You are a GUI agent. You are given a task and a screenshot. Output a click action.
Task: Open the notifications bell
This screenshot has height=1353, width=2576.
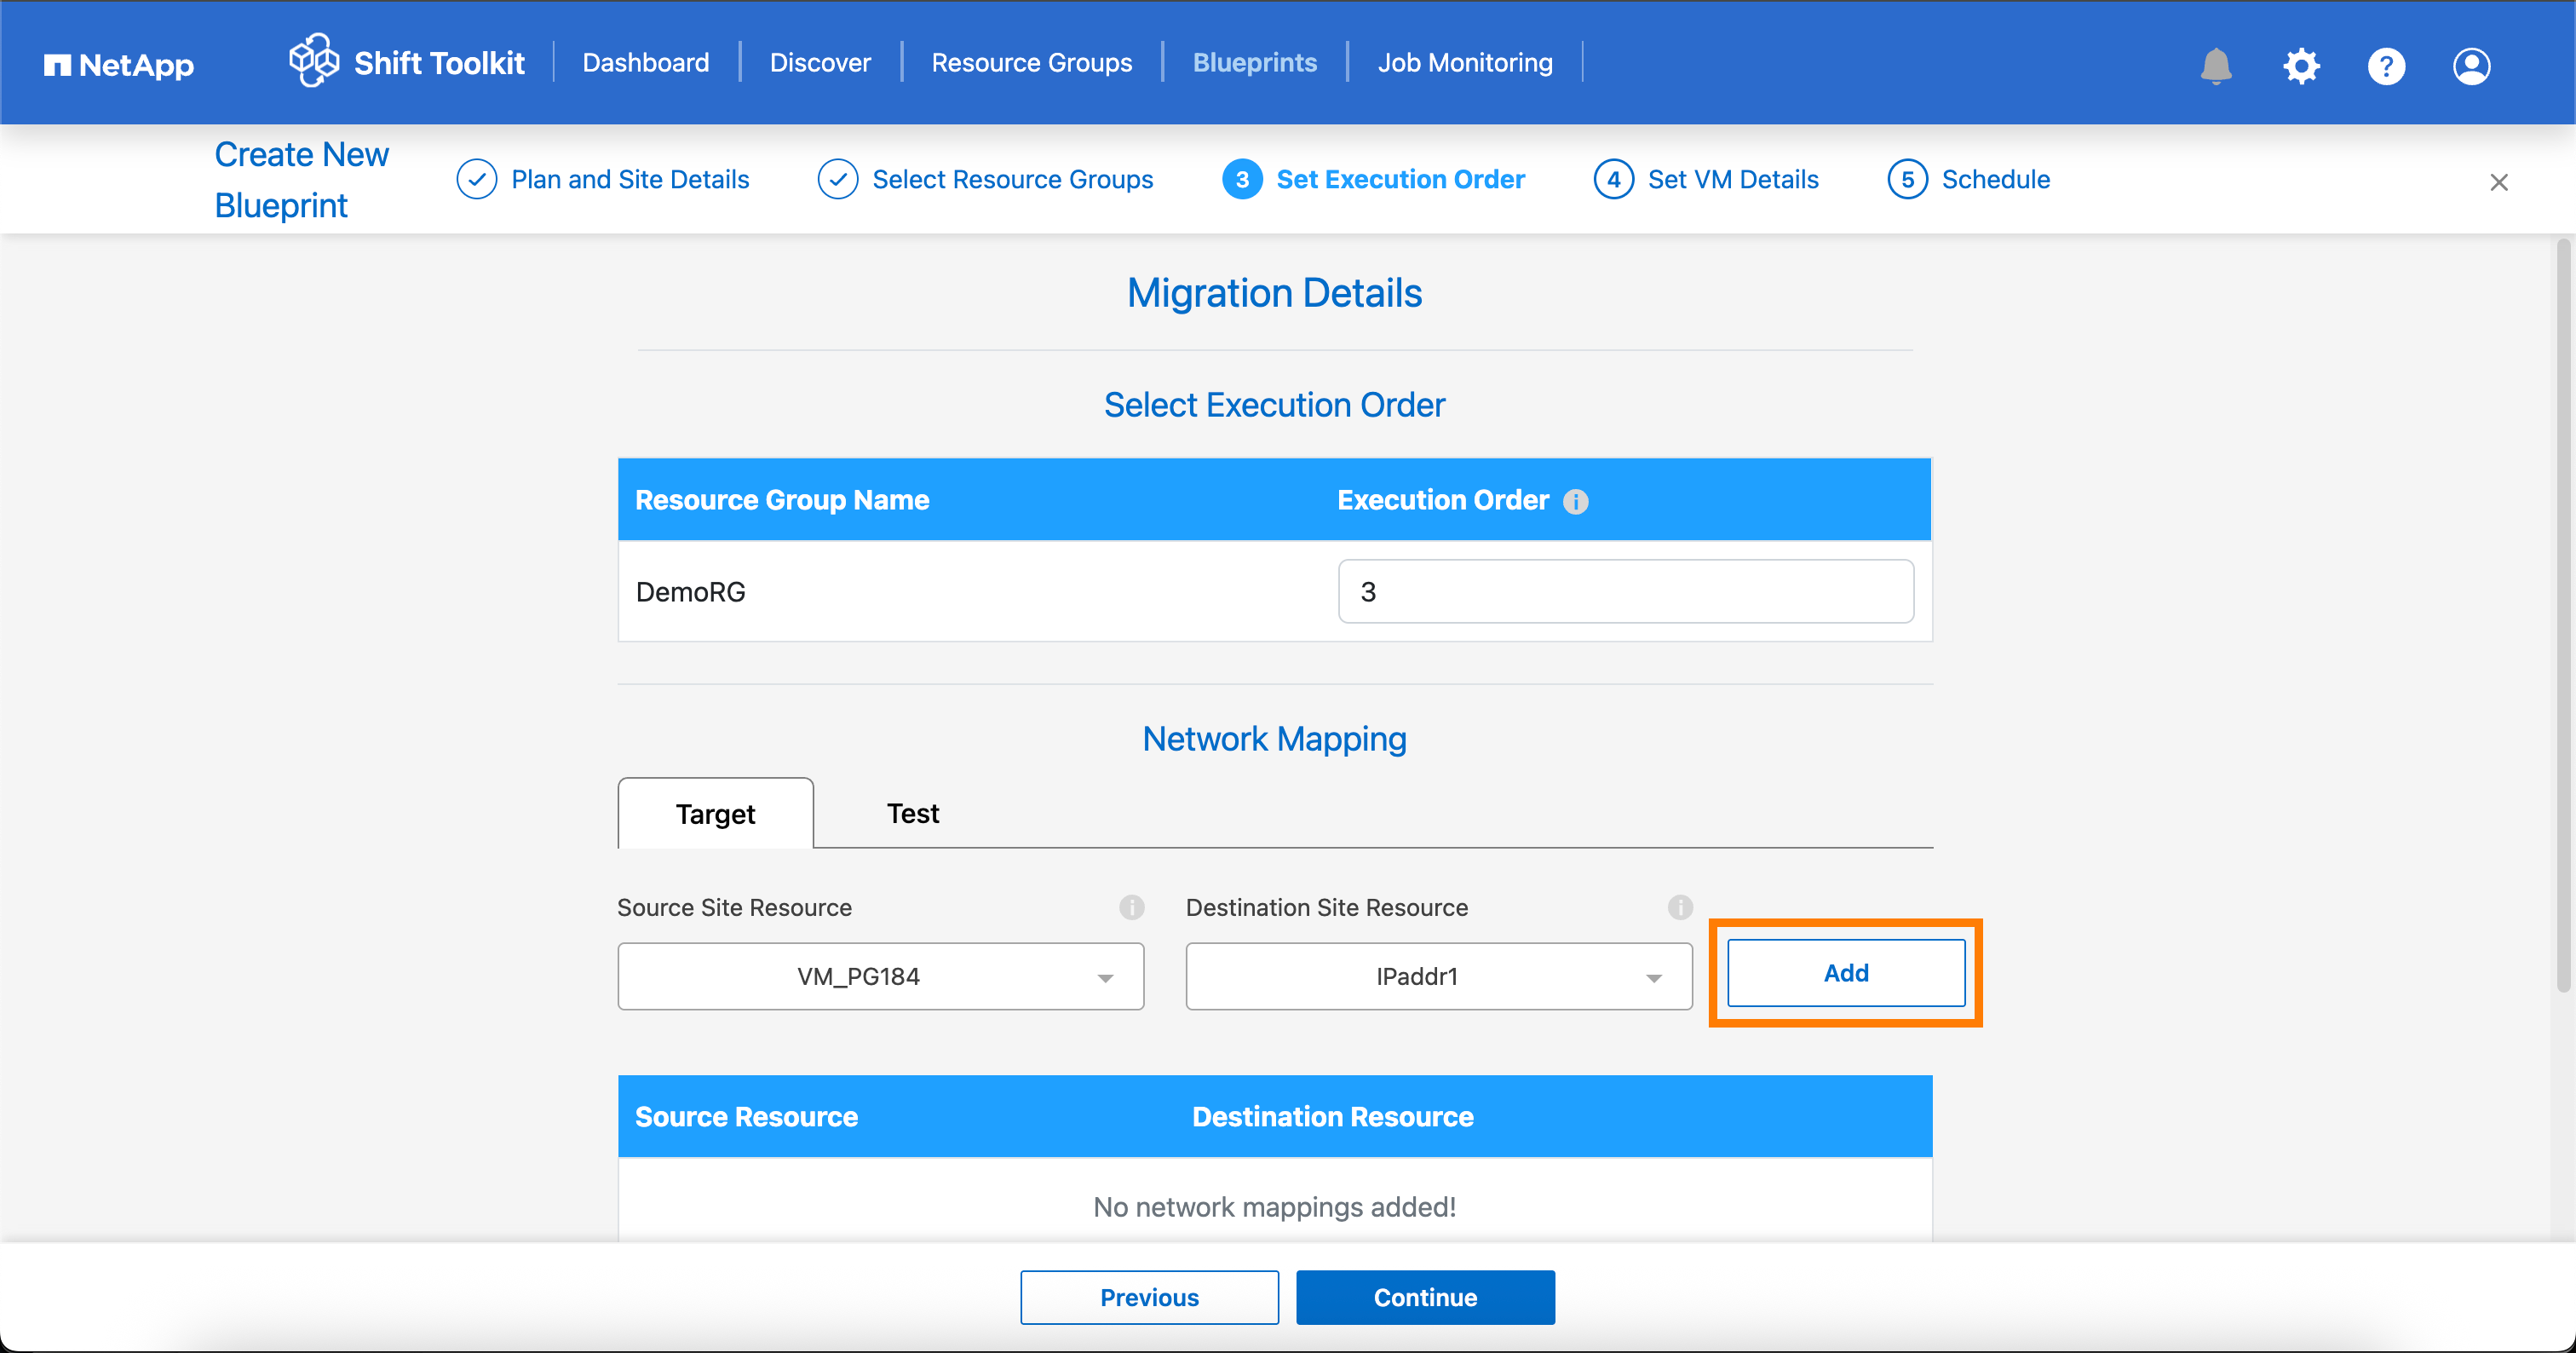pyautogui.click(x=2216, y=66)
